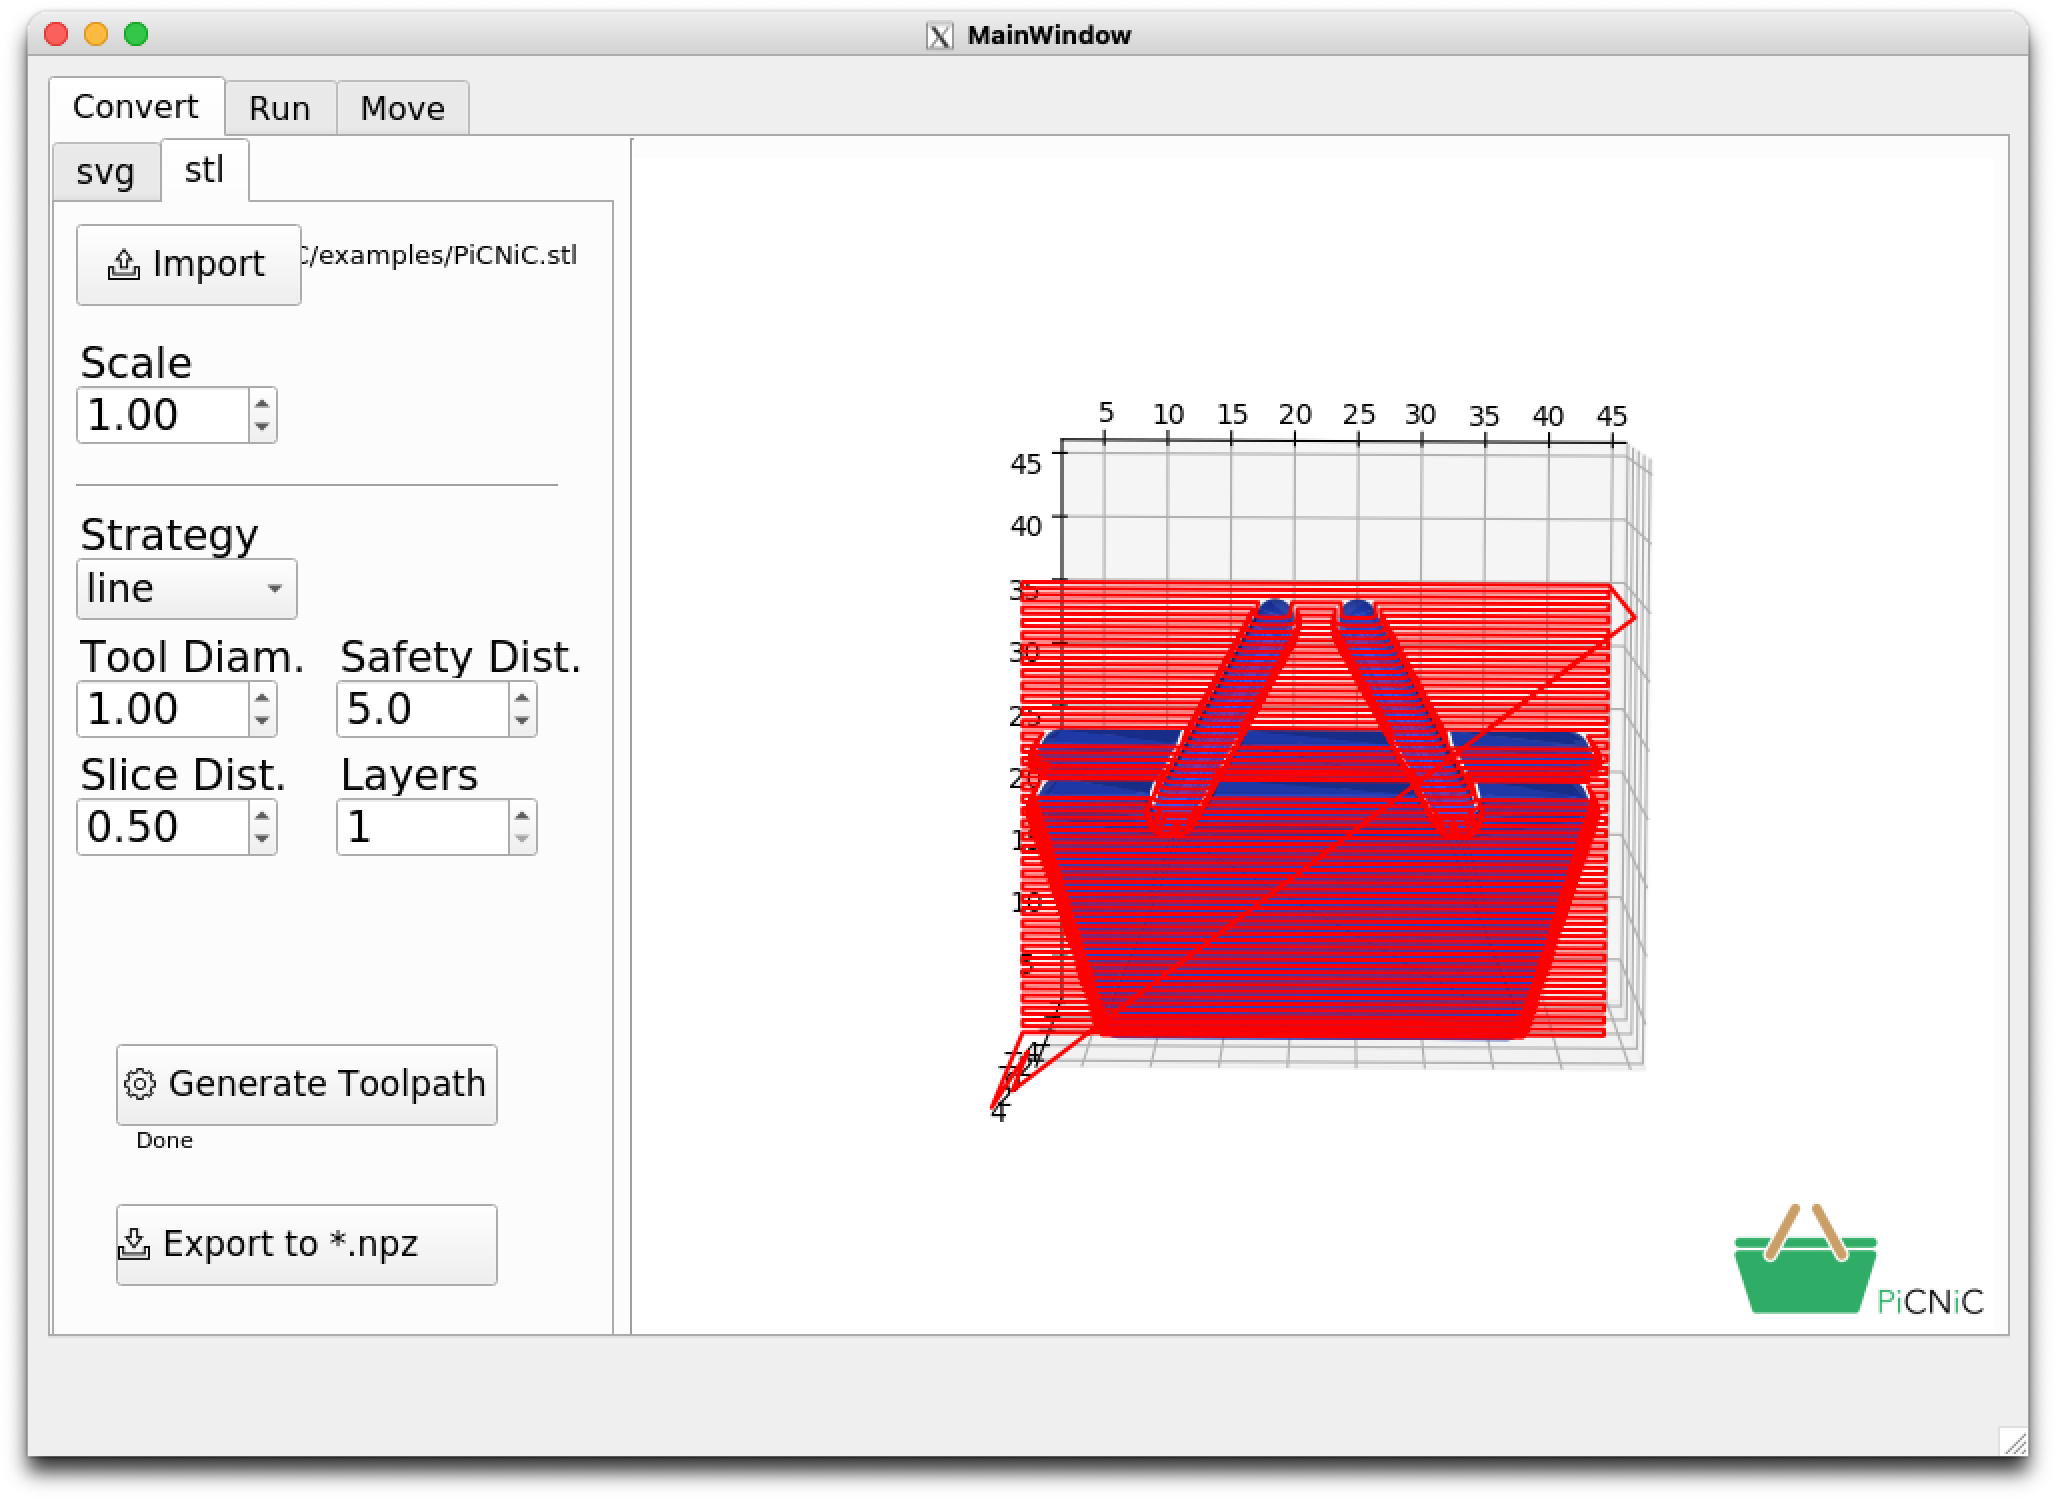Click the gear icon on Generate Toolpath
This screenshot has width=2056, height=1500.
(140, 1084)
